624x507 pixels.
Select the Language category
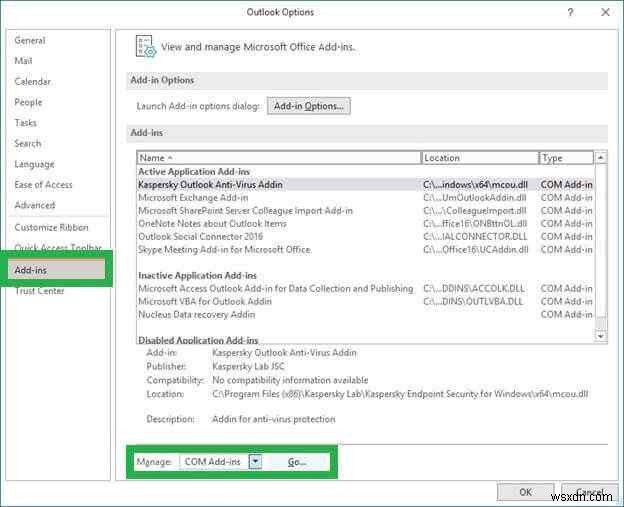click(x=34, y=164)
